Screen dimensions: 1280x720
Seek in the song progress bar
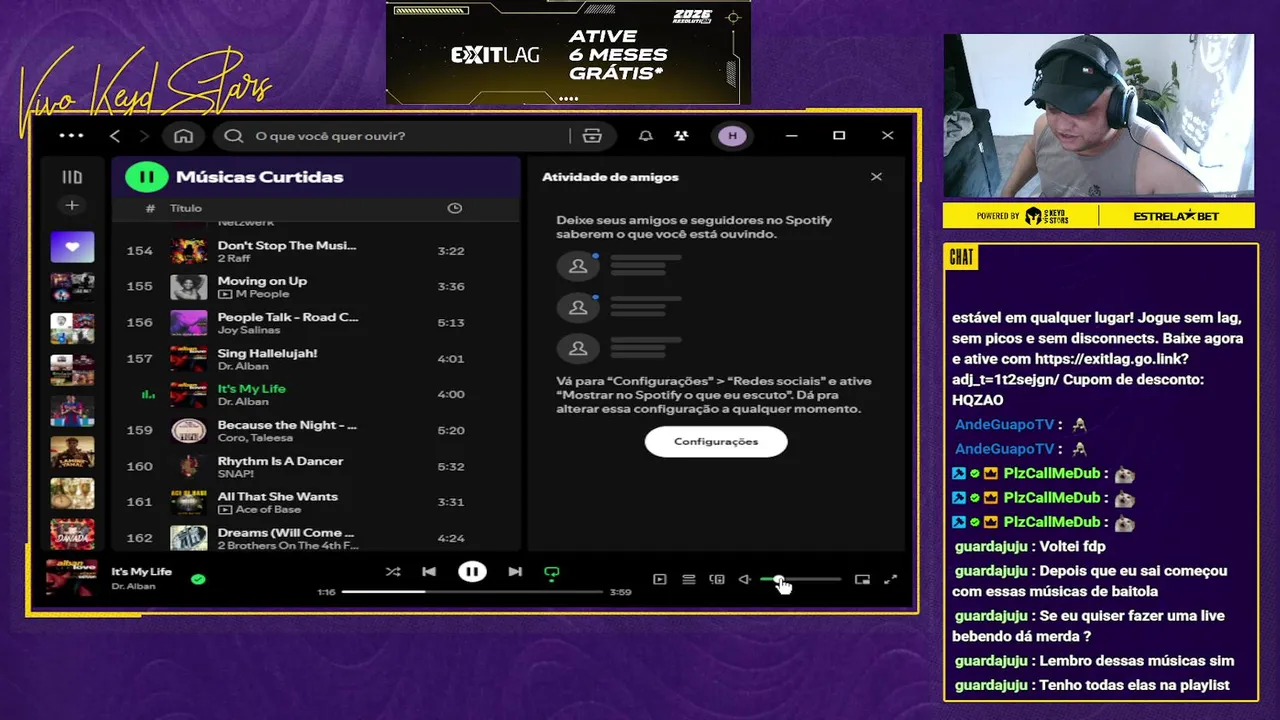pos(472,592)
